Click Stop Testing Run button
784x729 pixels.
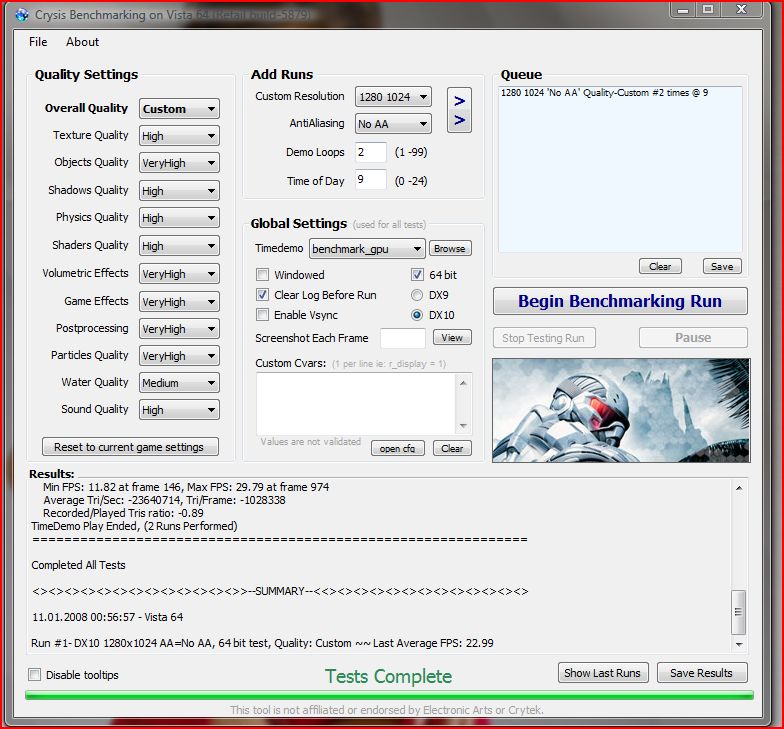[544, 338]
